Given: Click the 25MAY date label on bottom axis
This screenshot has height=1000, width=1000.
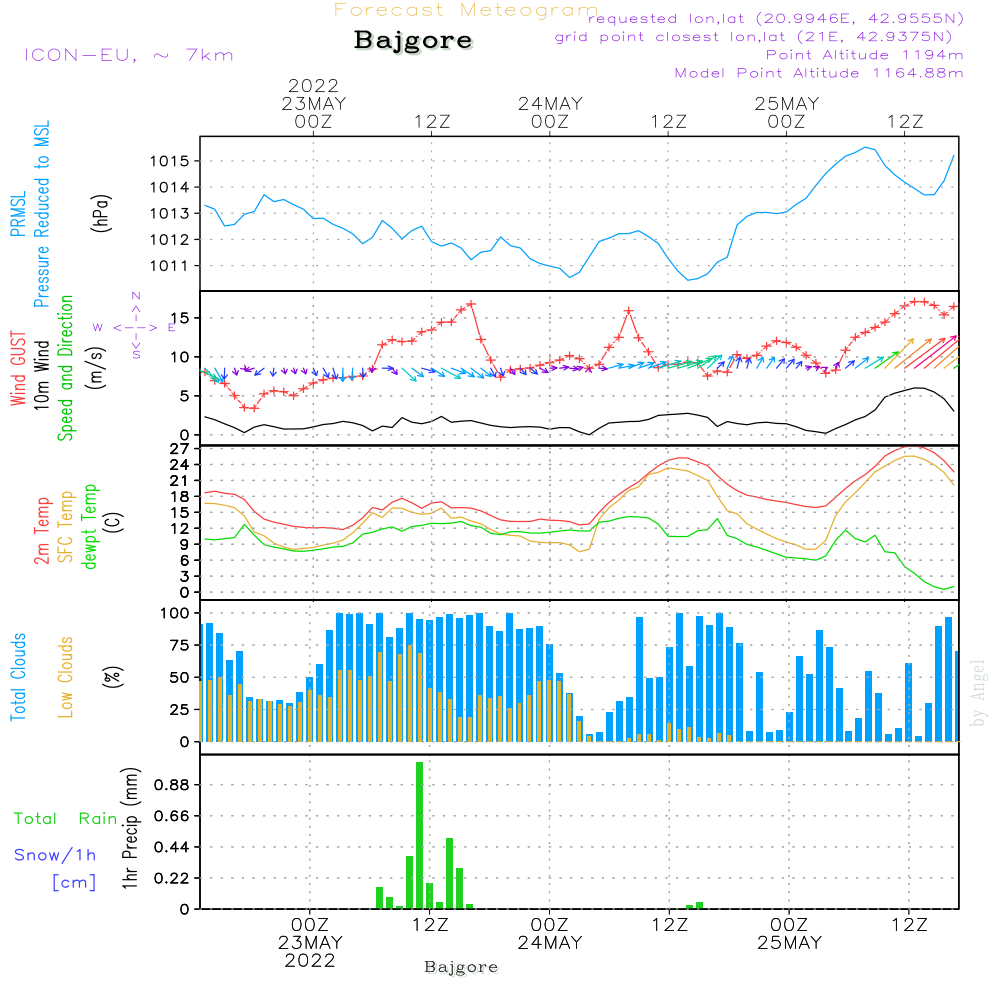Looking at the screenshot, I should (x=788, y=942).
